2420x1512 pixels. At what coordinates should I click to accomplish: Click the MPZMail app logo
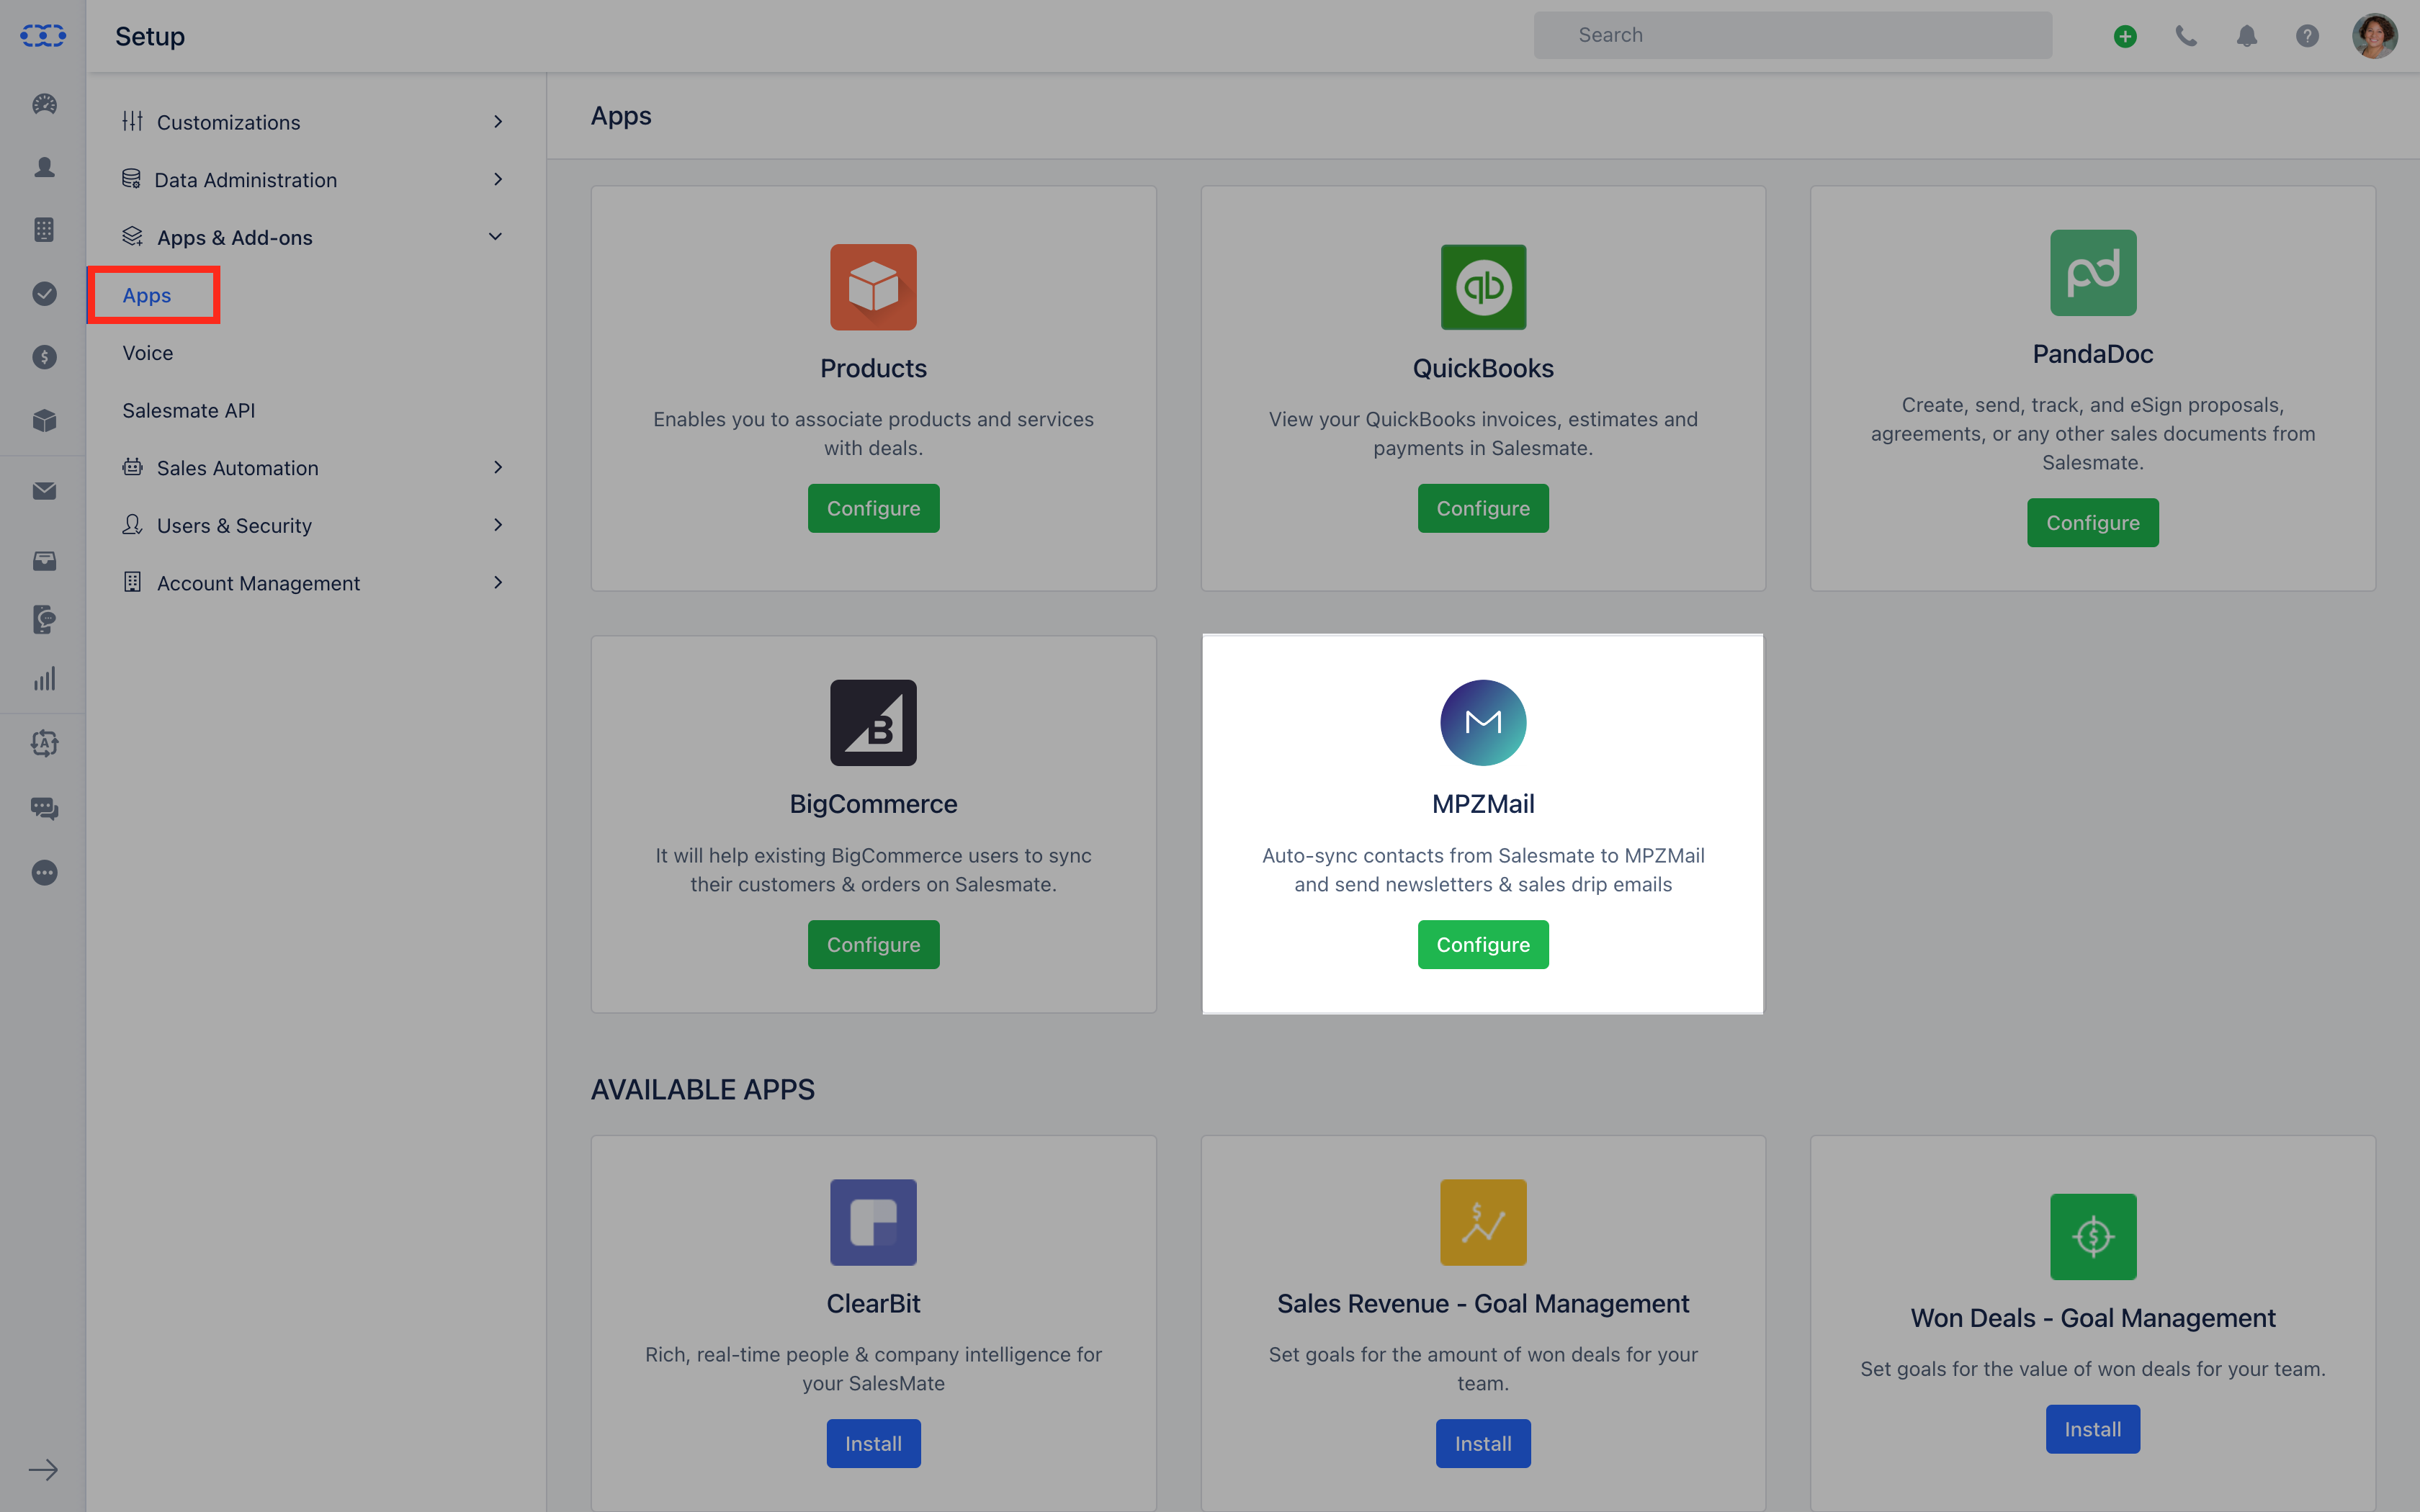1483,723
